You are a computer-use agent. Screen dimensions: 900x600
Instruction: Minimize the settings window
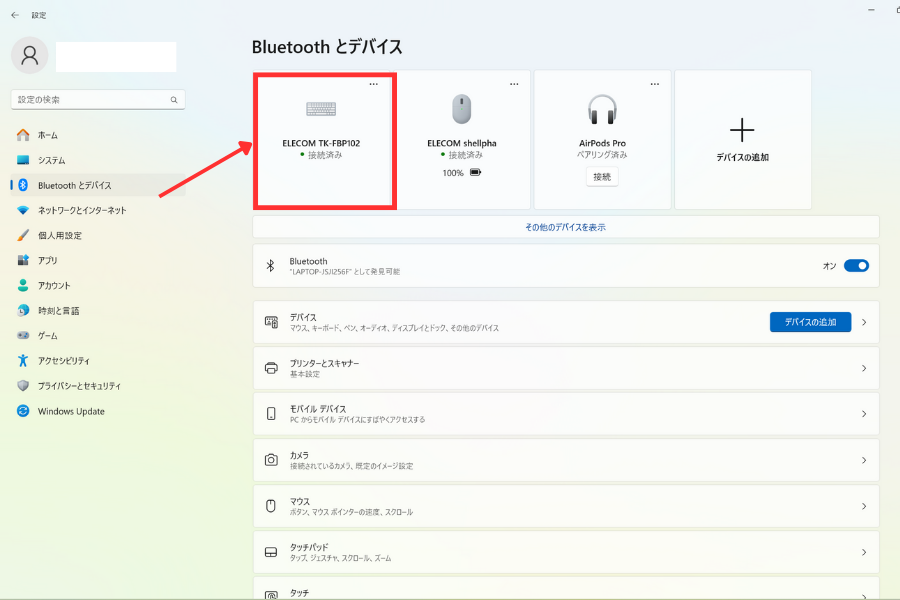click(871, 10)
